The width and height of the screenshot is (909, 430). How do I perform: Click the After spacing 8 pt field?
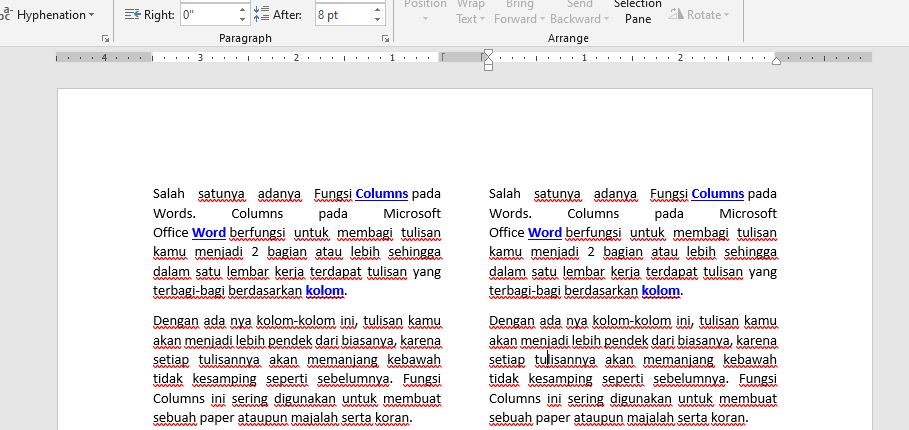coord(343,14)
